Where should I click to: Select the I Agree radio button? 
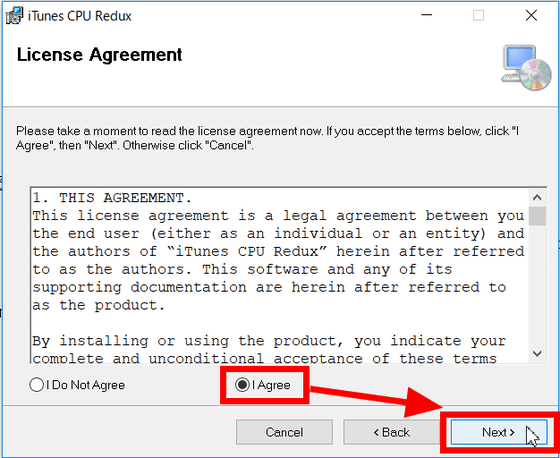coord(263,385)
